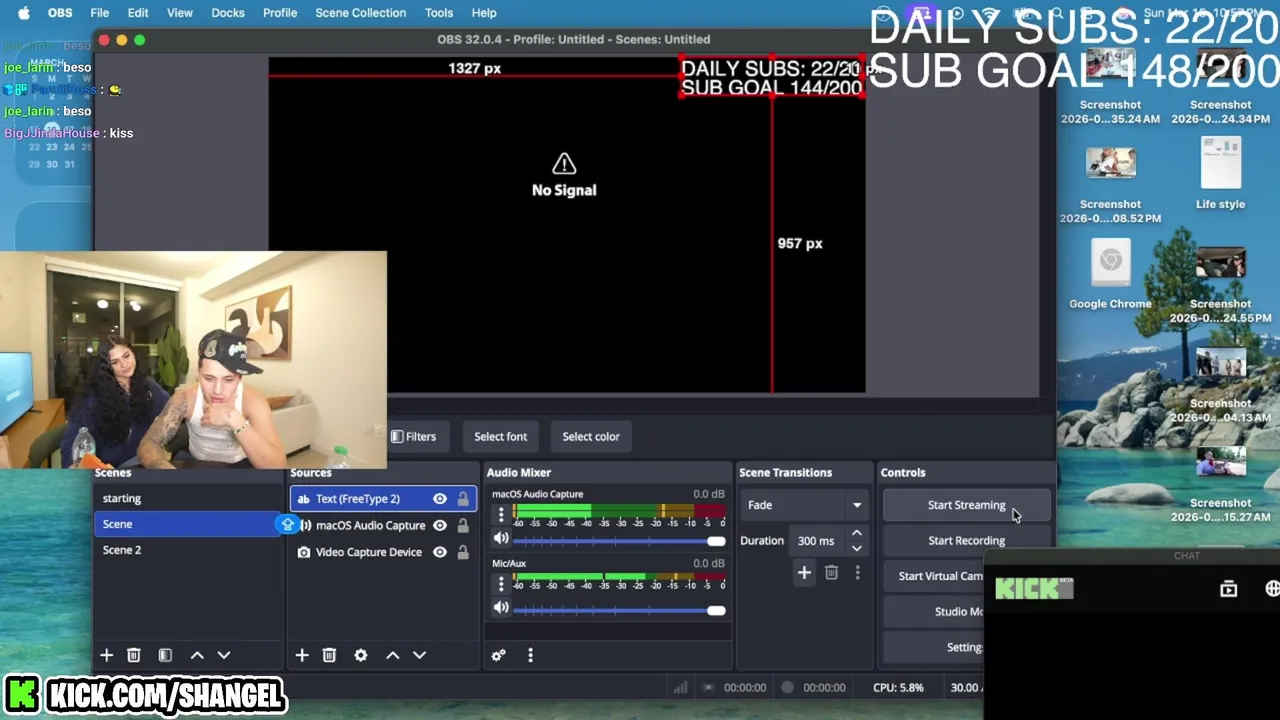Open Docks menu
This screenshot has width=1280, height=720.
(228, 13)
